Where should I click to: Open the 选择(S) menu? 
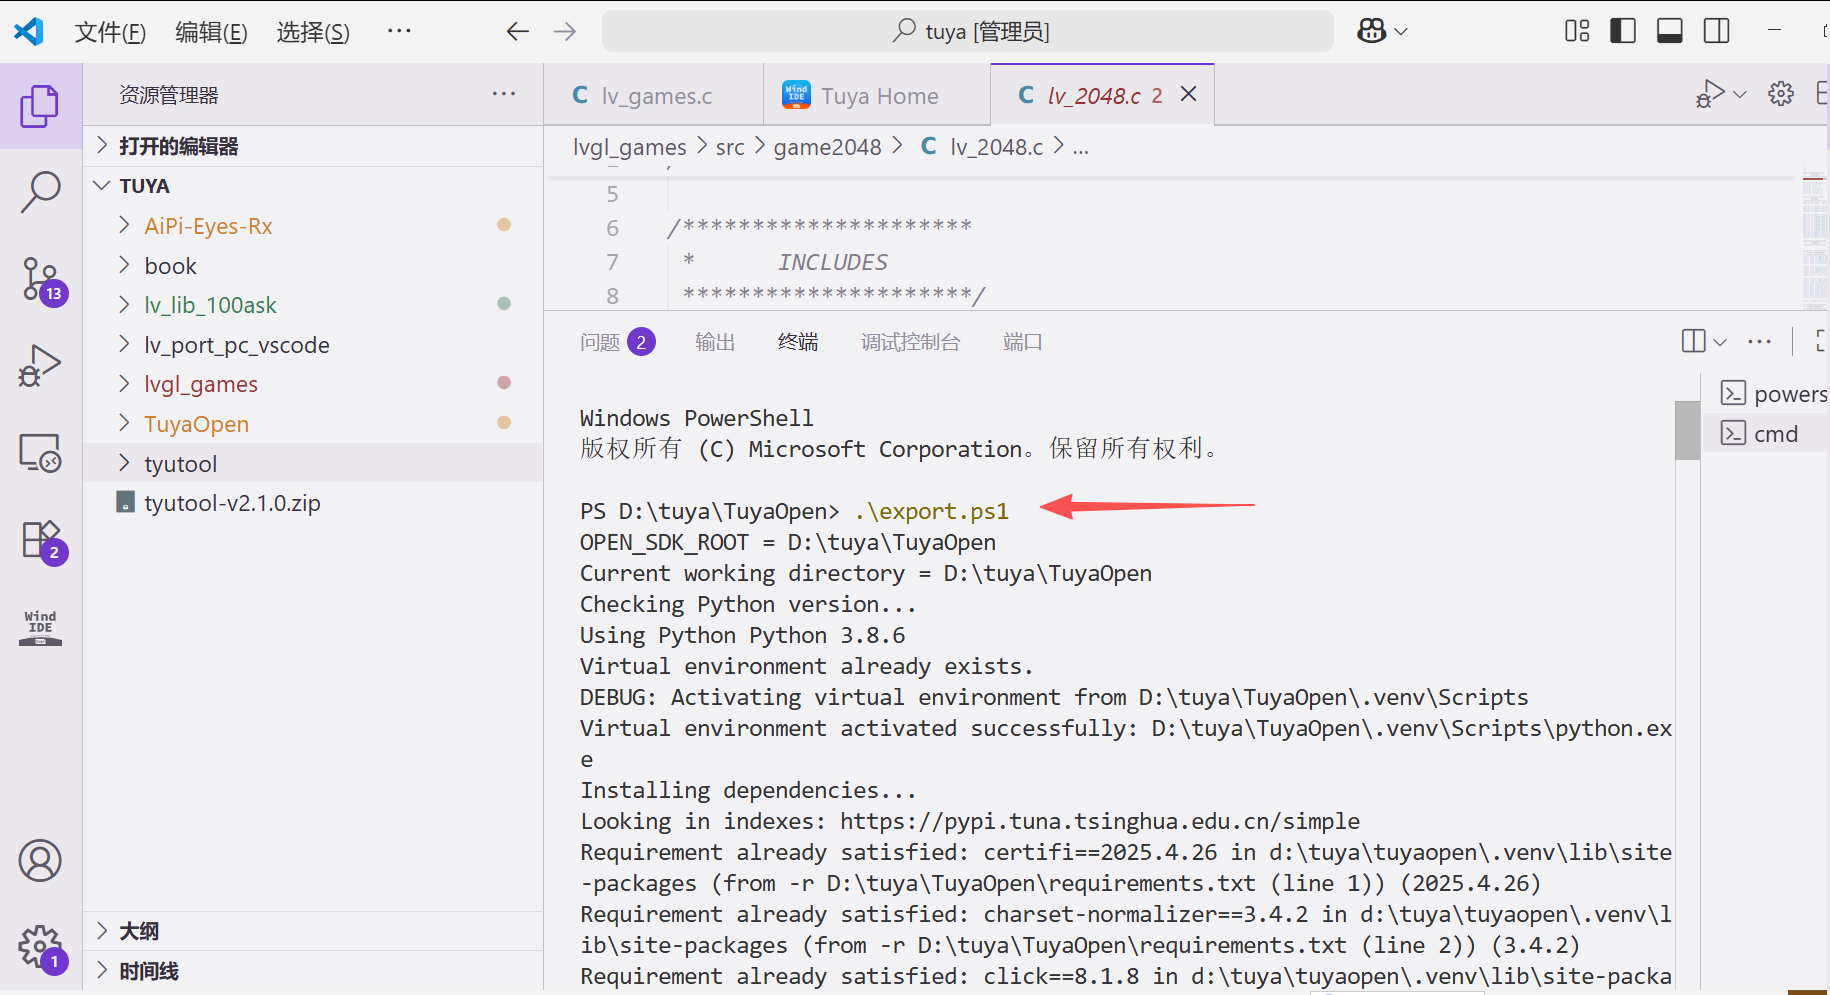coord(313,32)
